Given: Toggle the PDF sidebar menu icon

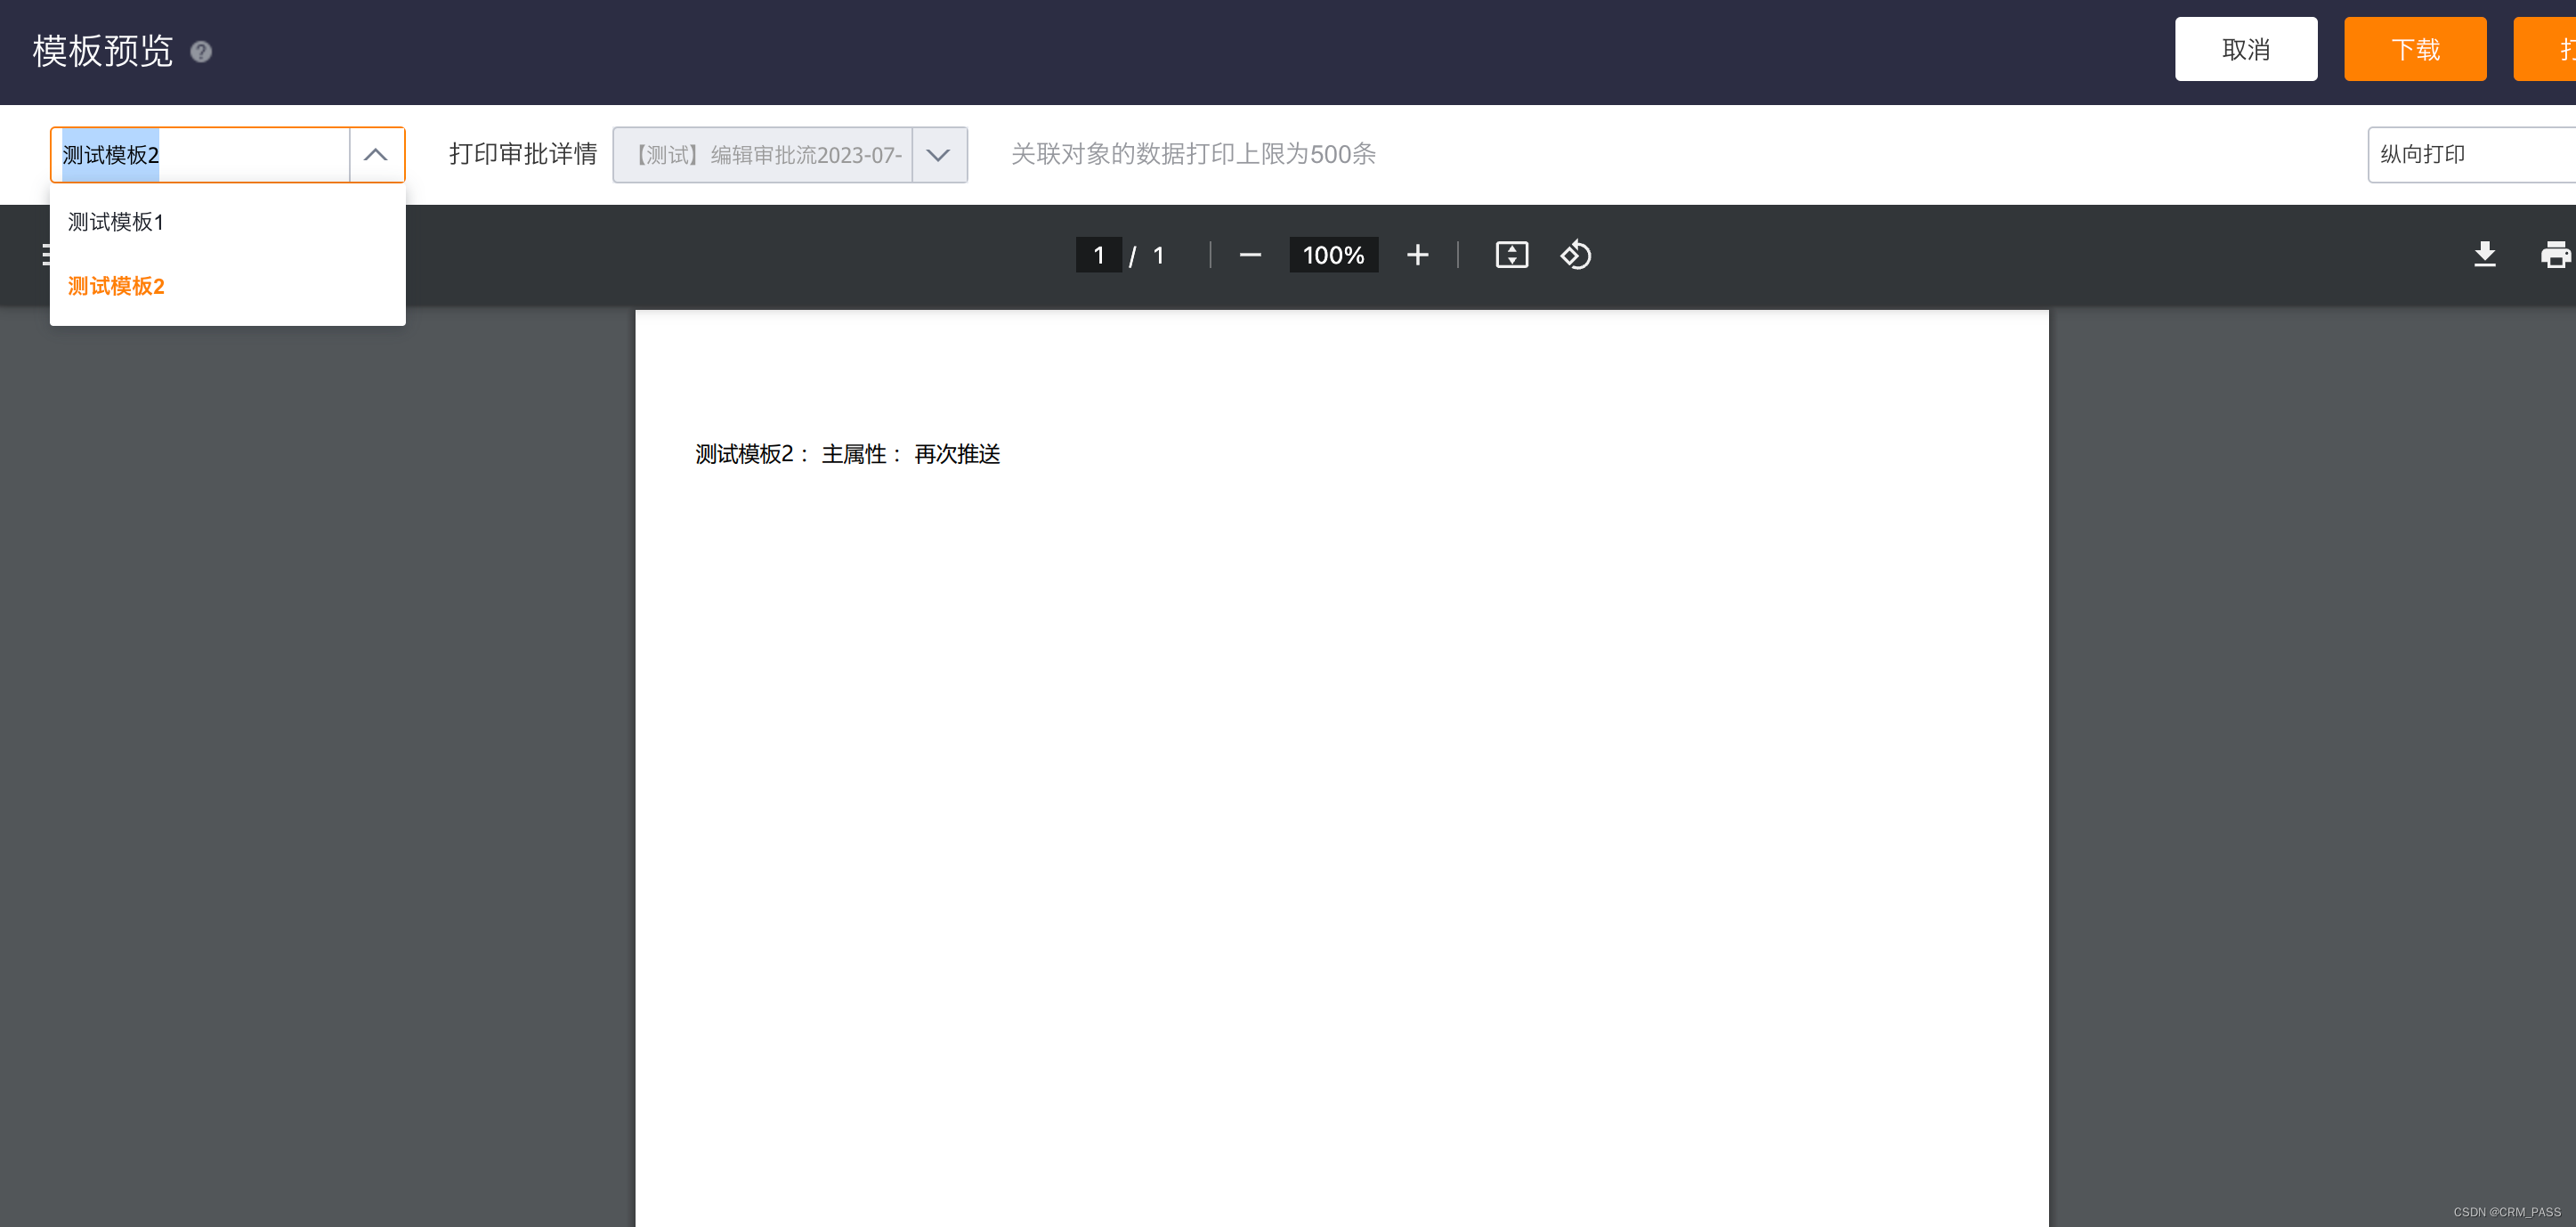Looking at the screenshot, I should click(x=46, y=256).
